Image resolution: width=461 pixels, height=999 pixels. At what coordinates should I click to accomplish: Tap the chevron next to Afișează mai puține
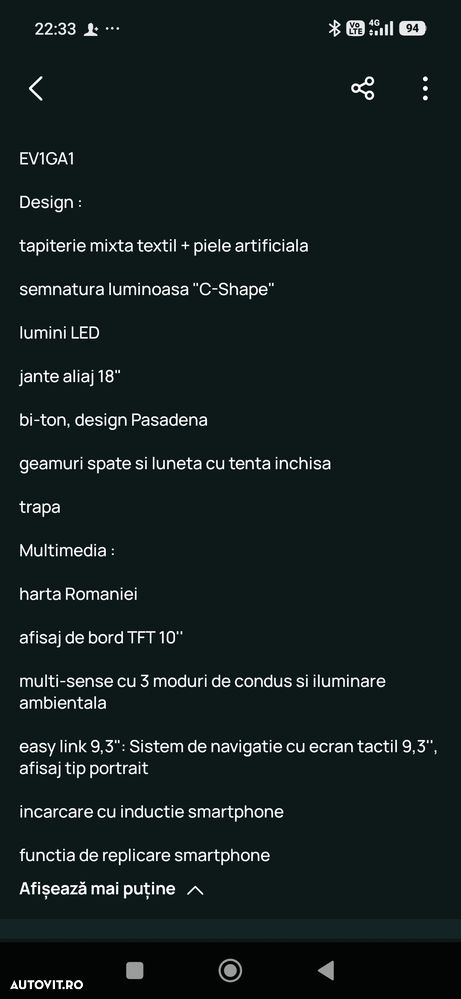[x=195, y=890]
